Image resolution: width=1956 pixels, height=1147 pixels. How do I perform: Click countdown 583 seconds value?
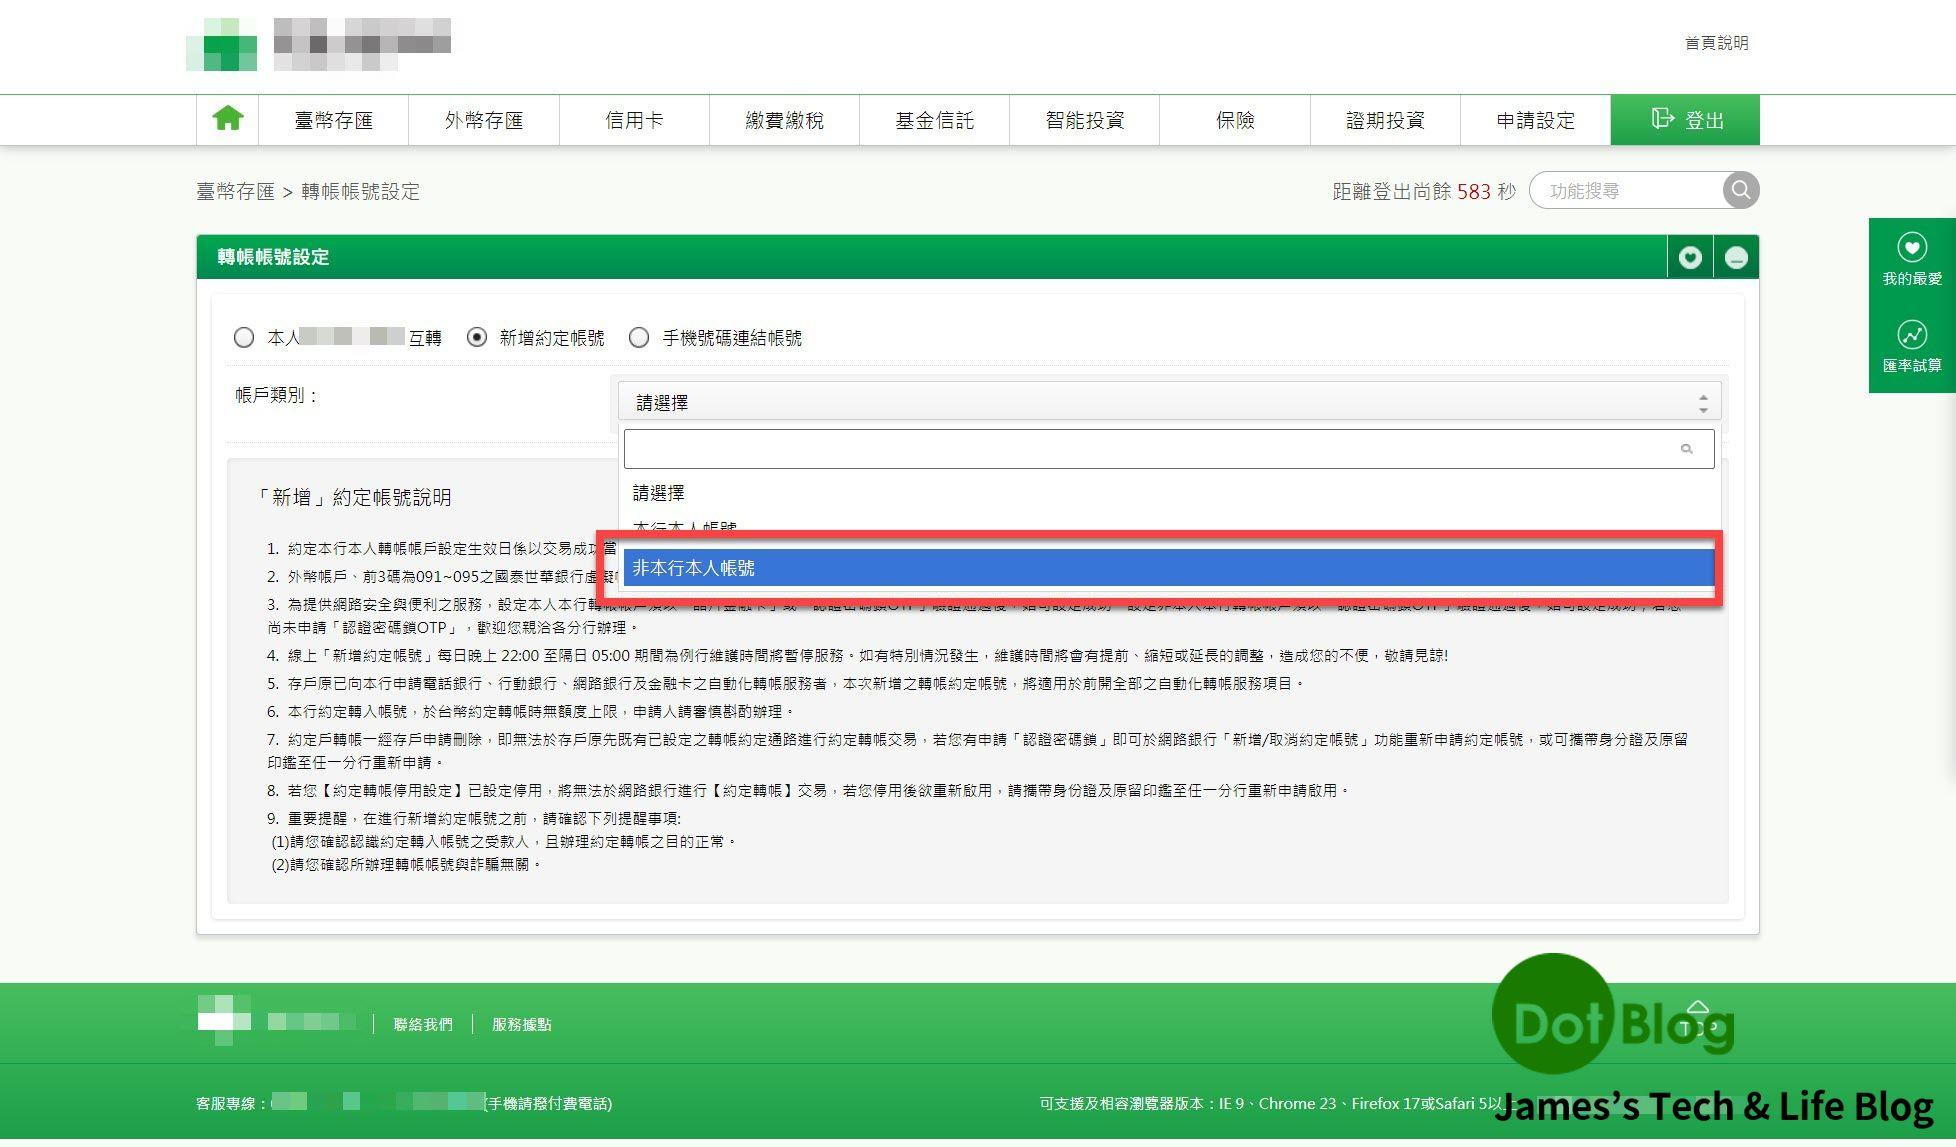(x=1473, y=191)
